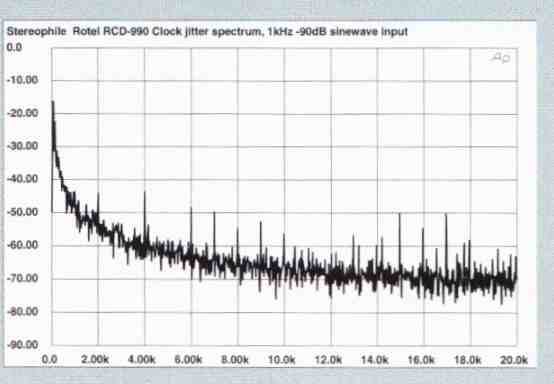
Task: Click the Stereophile label in the title
Action: click(36, 32)
